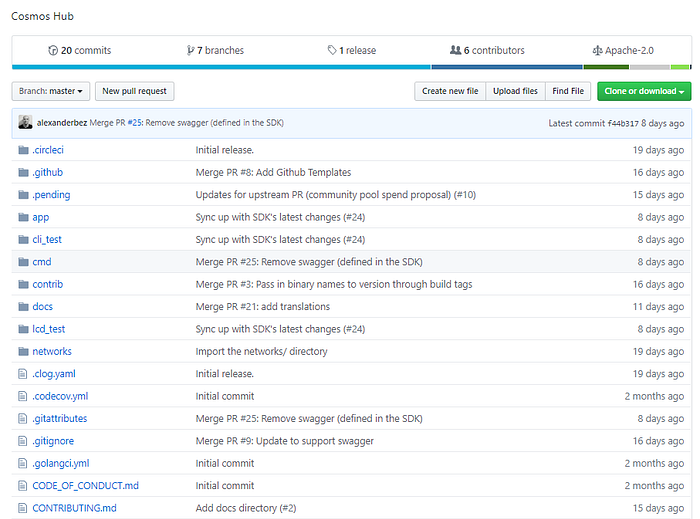700x519 pixels.
Task: Open the .clog.yaml file
Action: point(54,374)
